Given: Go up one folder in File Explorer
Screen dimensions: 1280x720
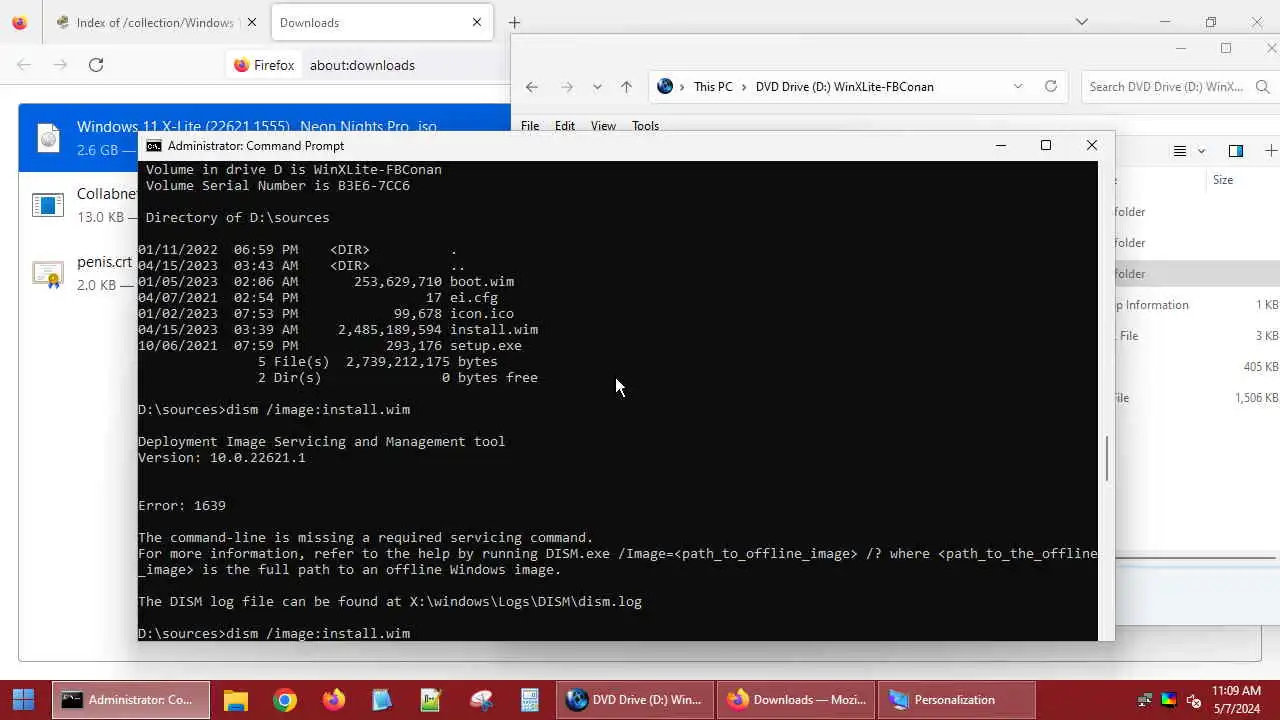Looking at the screenshot, I should point(626,87).
